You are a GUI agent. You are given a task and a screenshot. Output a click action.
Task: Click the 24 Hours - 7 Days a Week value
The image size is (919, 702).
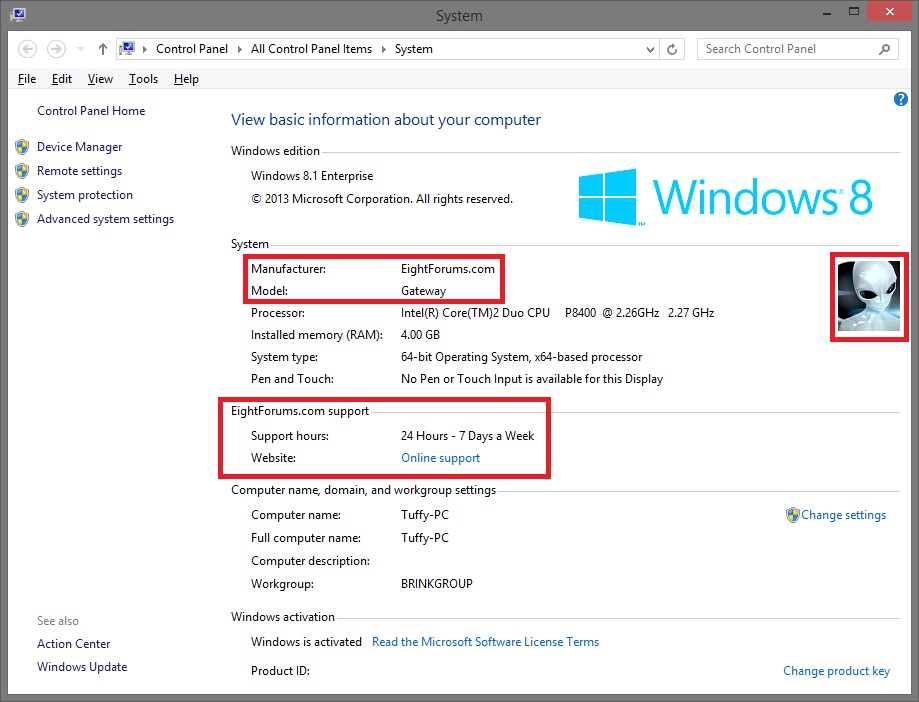point(468,436)
